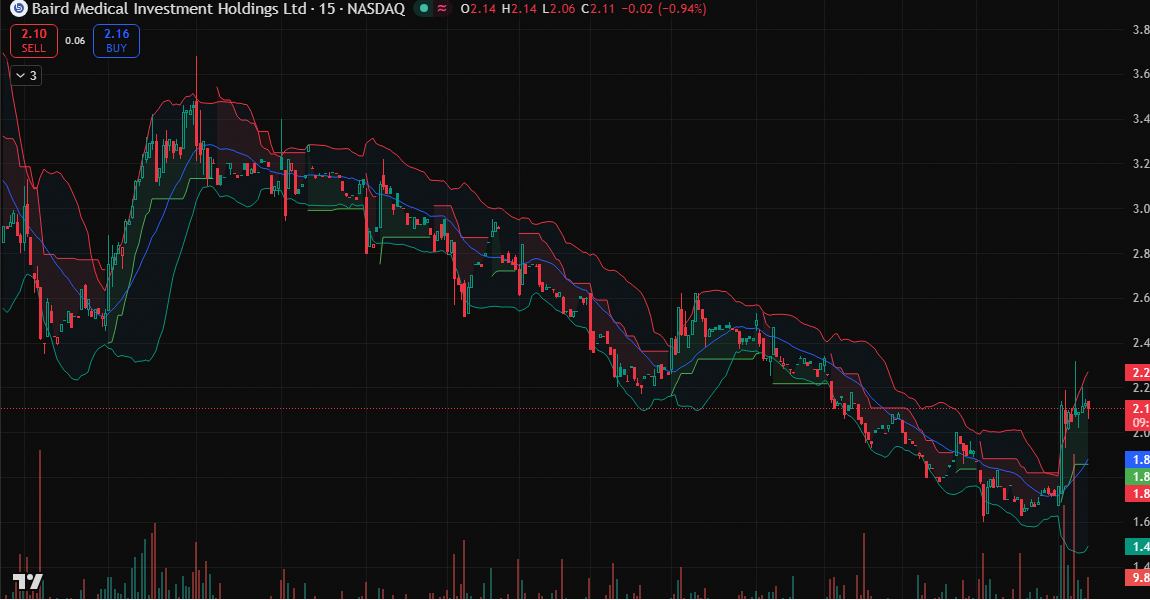Click the open value O2.14

(478, 9)
